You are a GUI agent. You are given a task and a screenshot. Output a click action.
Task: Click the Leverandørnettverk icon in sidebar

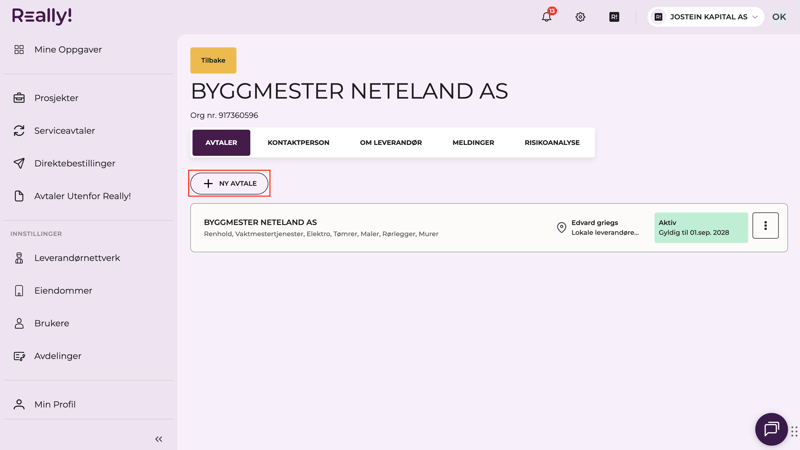(x=19, y=258)
